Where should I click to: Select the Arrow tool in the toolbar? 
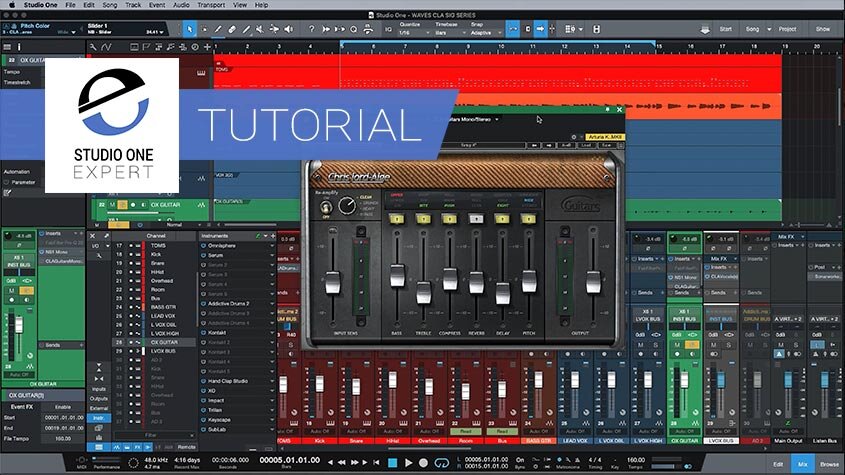189,29
